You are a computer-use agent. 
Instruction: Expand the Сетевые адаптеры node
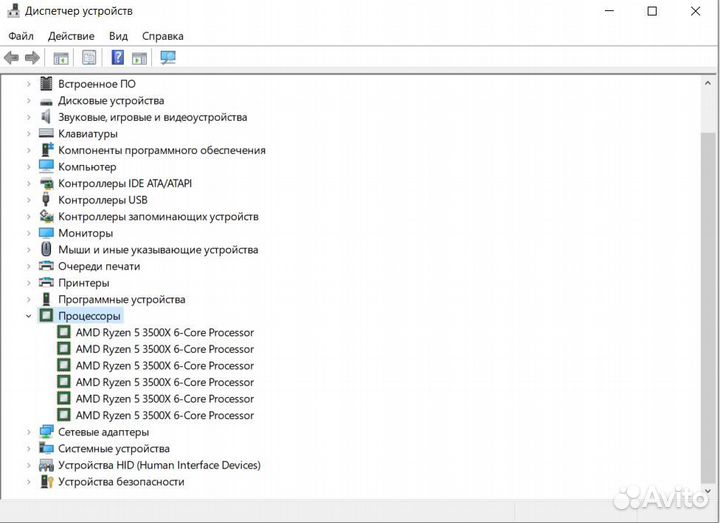point(28,432)
